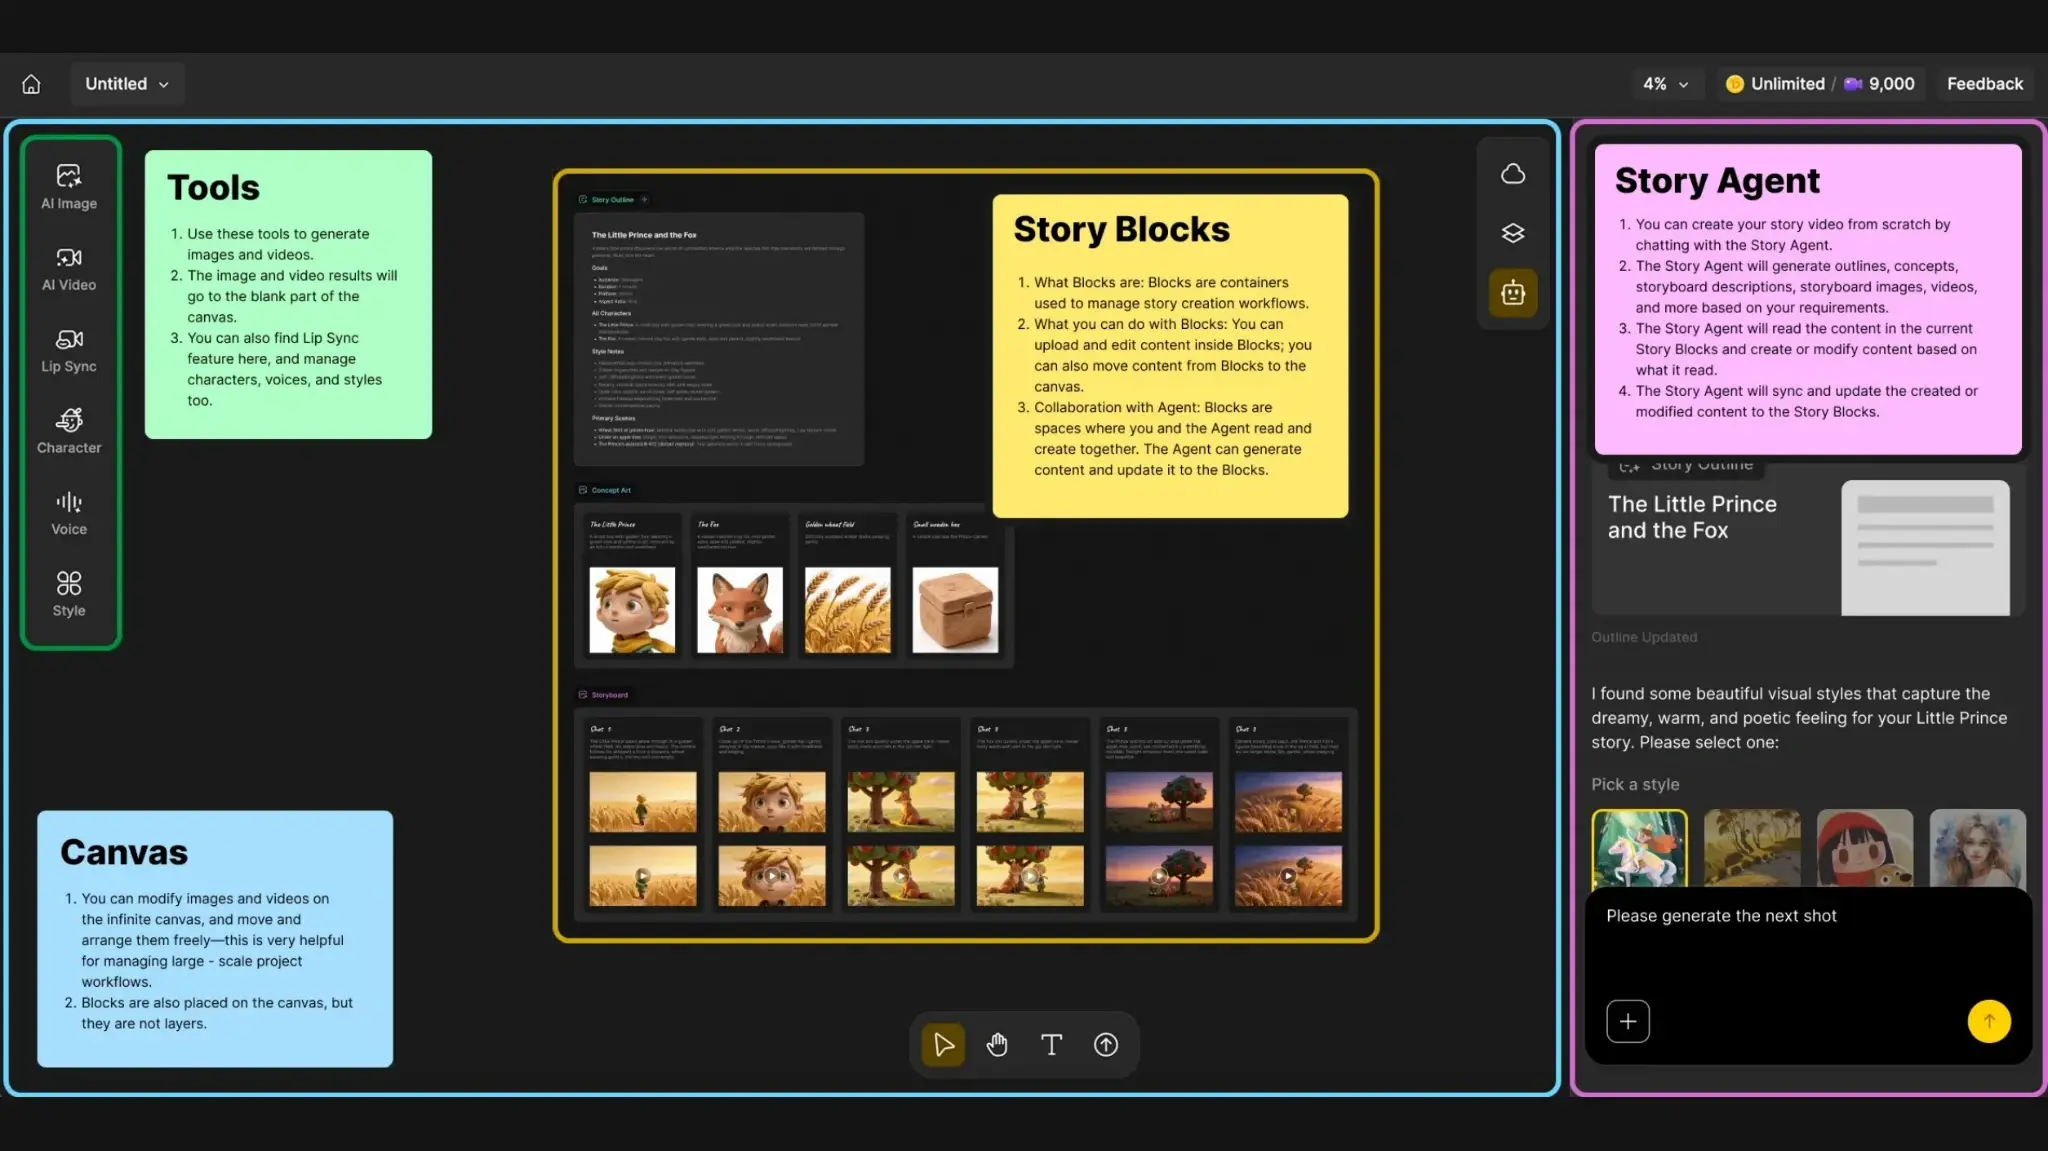Select the text T tool
Image resolution: width=2048 pixels, height=1151 pixels.
tap(1051, 1045)
